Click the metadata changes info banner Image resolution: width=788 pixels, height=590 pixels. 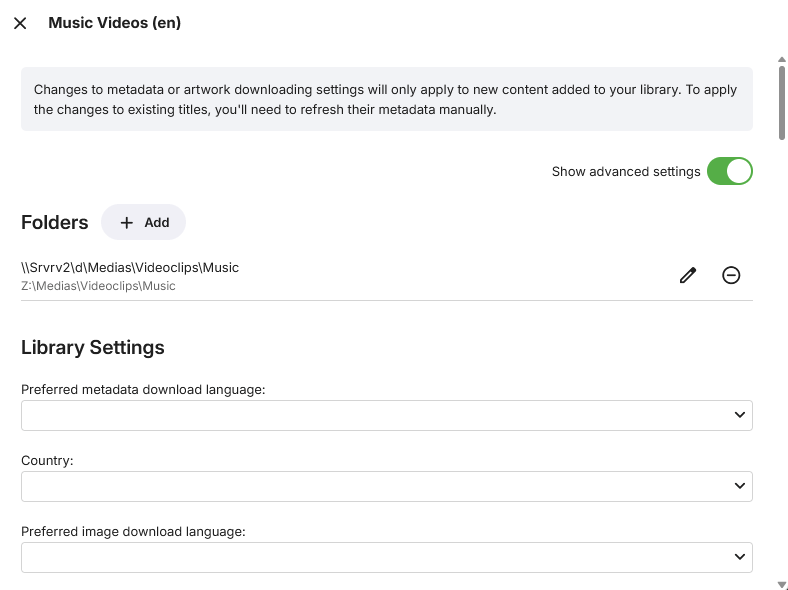pyautogui.click(x=386, y=99)
